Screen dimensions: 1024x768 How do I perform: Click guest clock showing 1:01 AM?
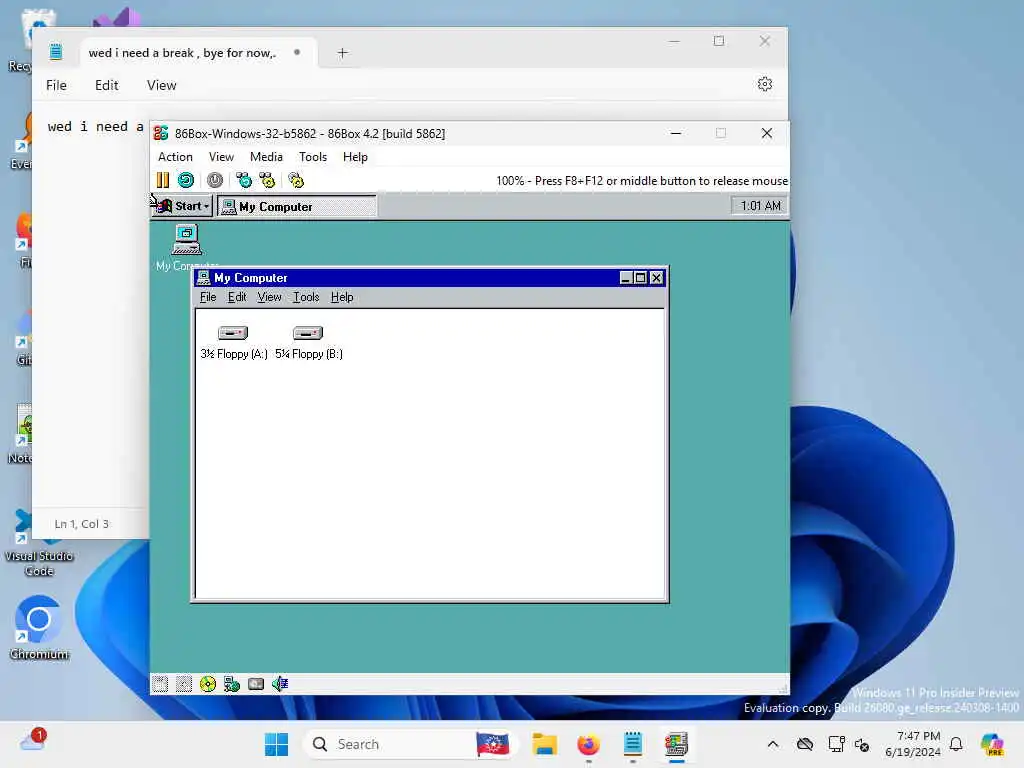click(760, 206)
